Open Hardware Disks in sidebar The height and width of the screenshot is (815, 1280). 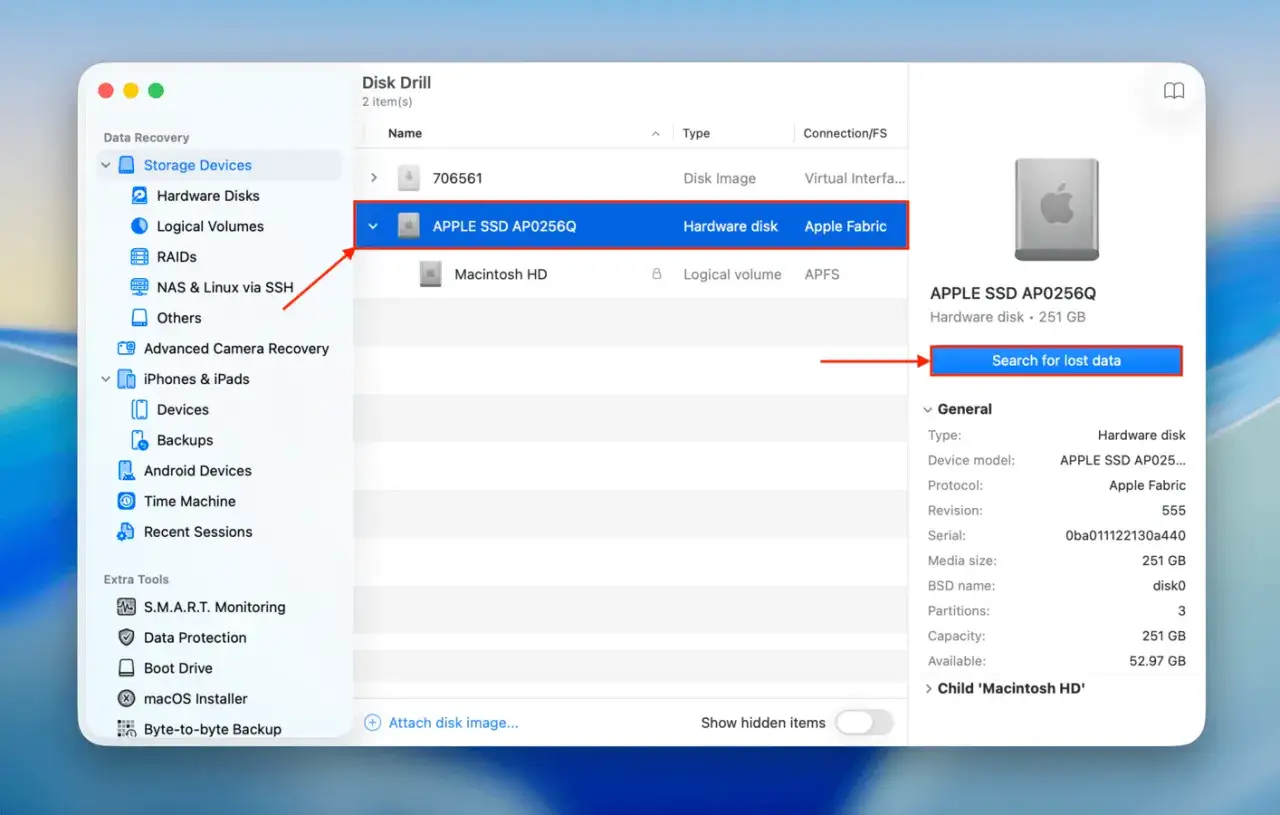(x=208, y=196)
